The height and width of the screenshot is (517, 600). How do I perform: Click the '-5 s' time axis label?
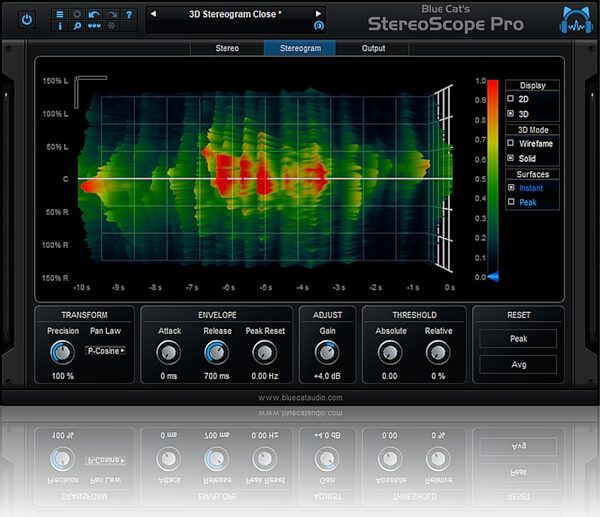265,287
